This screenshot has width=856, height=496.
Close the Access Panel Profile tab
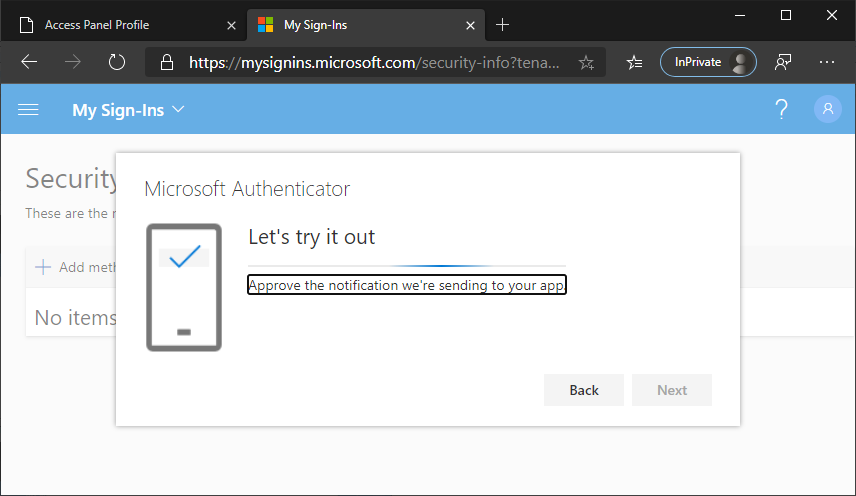tap(231, 25)
